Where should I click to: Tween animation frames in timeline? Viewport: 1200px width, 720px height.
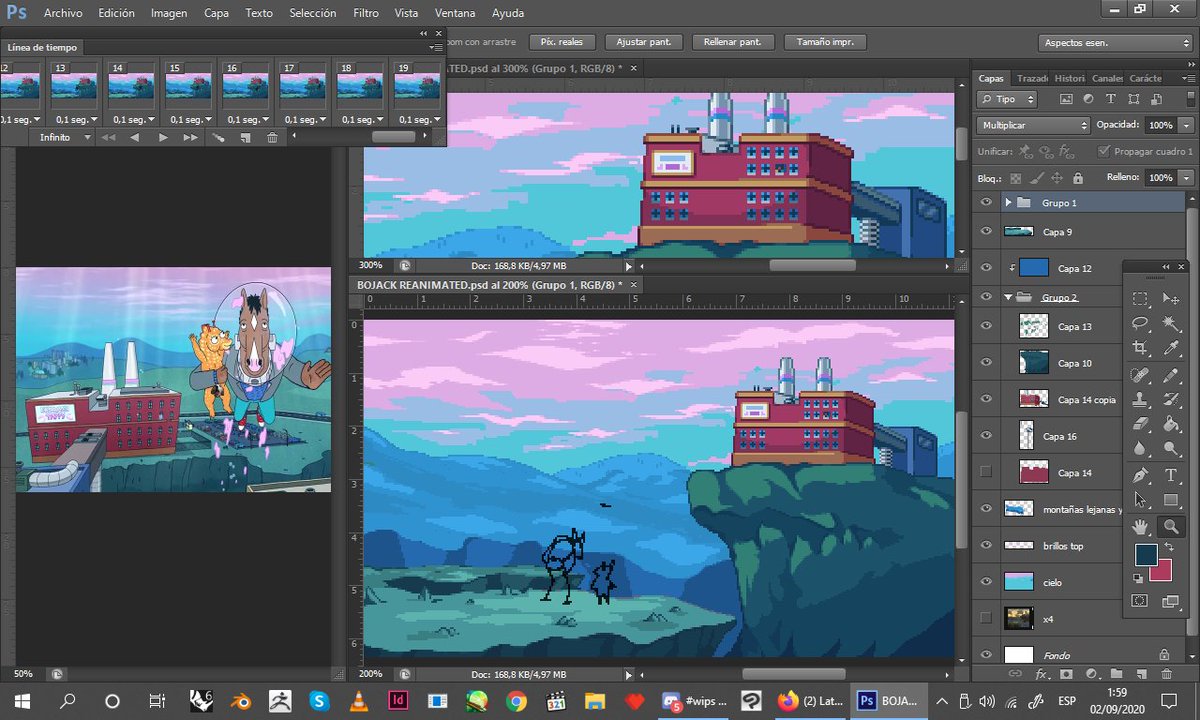click(217, 137)
